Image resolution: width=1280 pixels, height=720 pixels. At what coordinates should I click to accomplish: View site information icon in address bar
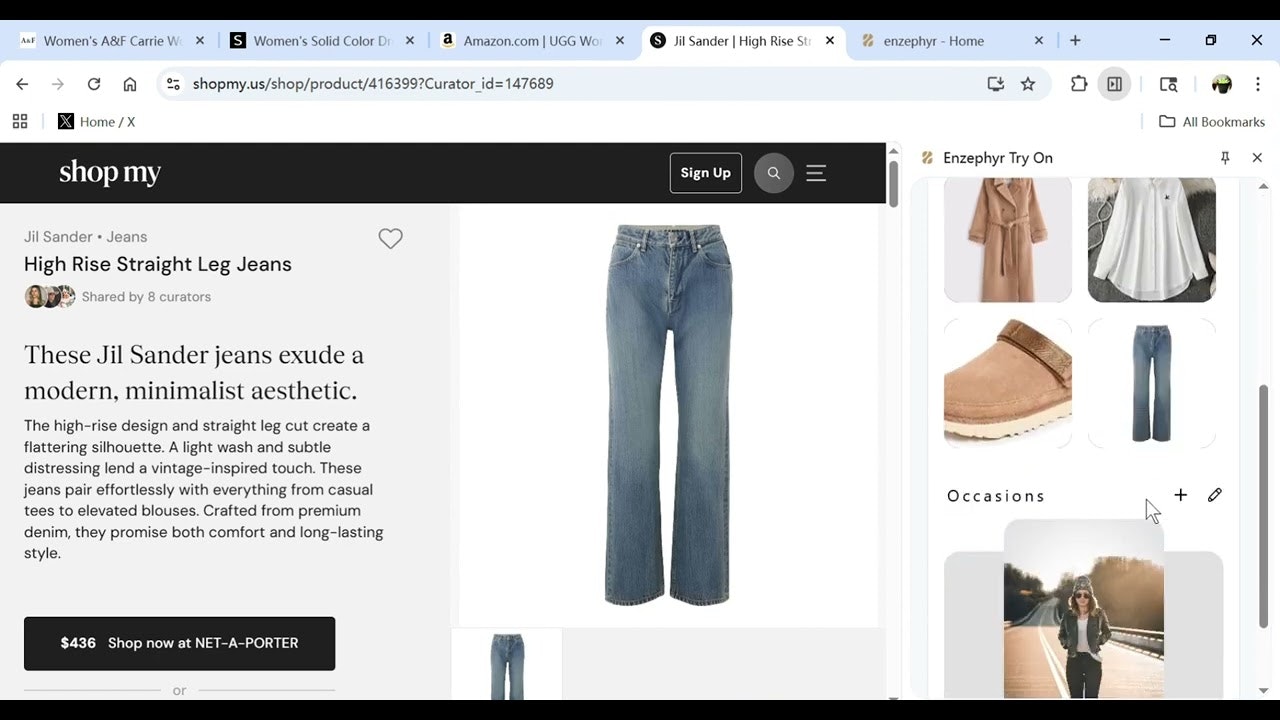pos(173,84)
